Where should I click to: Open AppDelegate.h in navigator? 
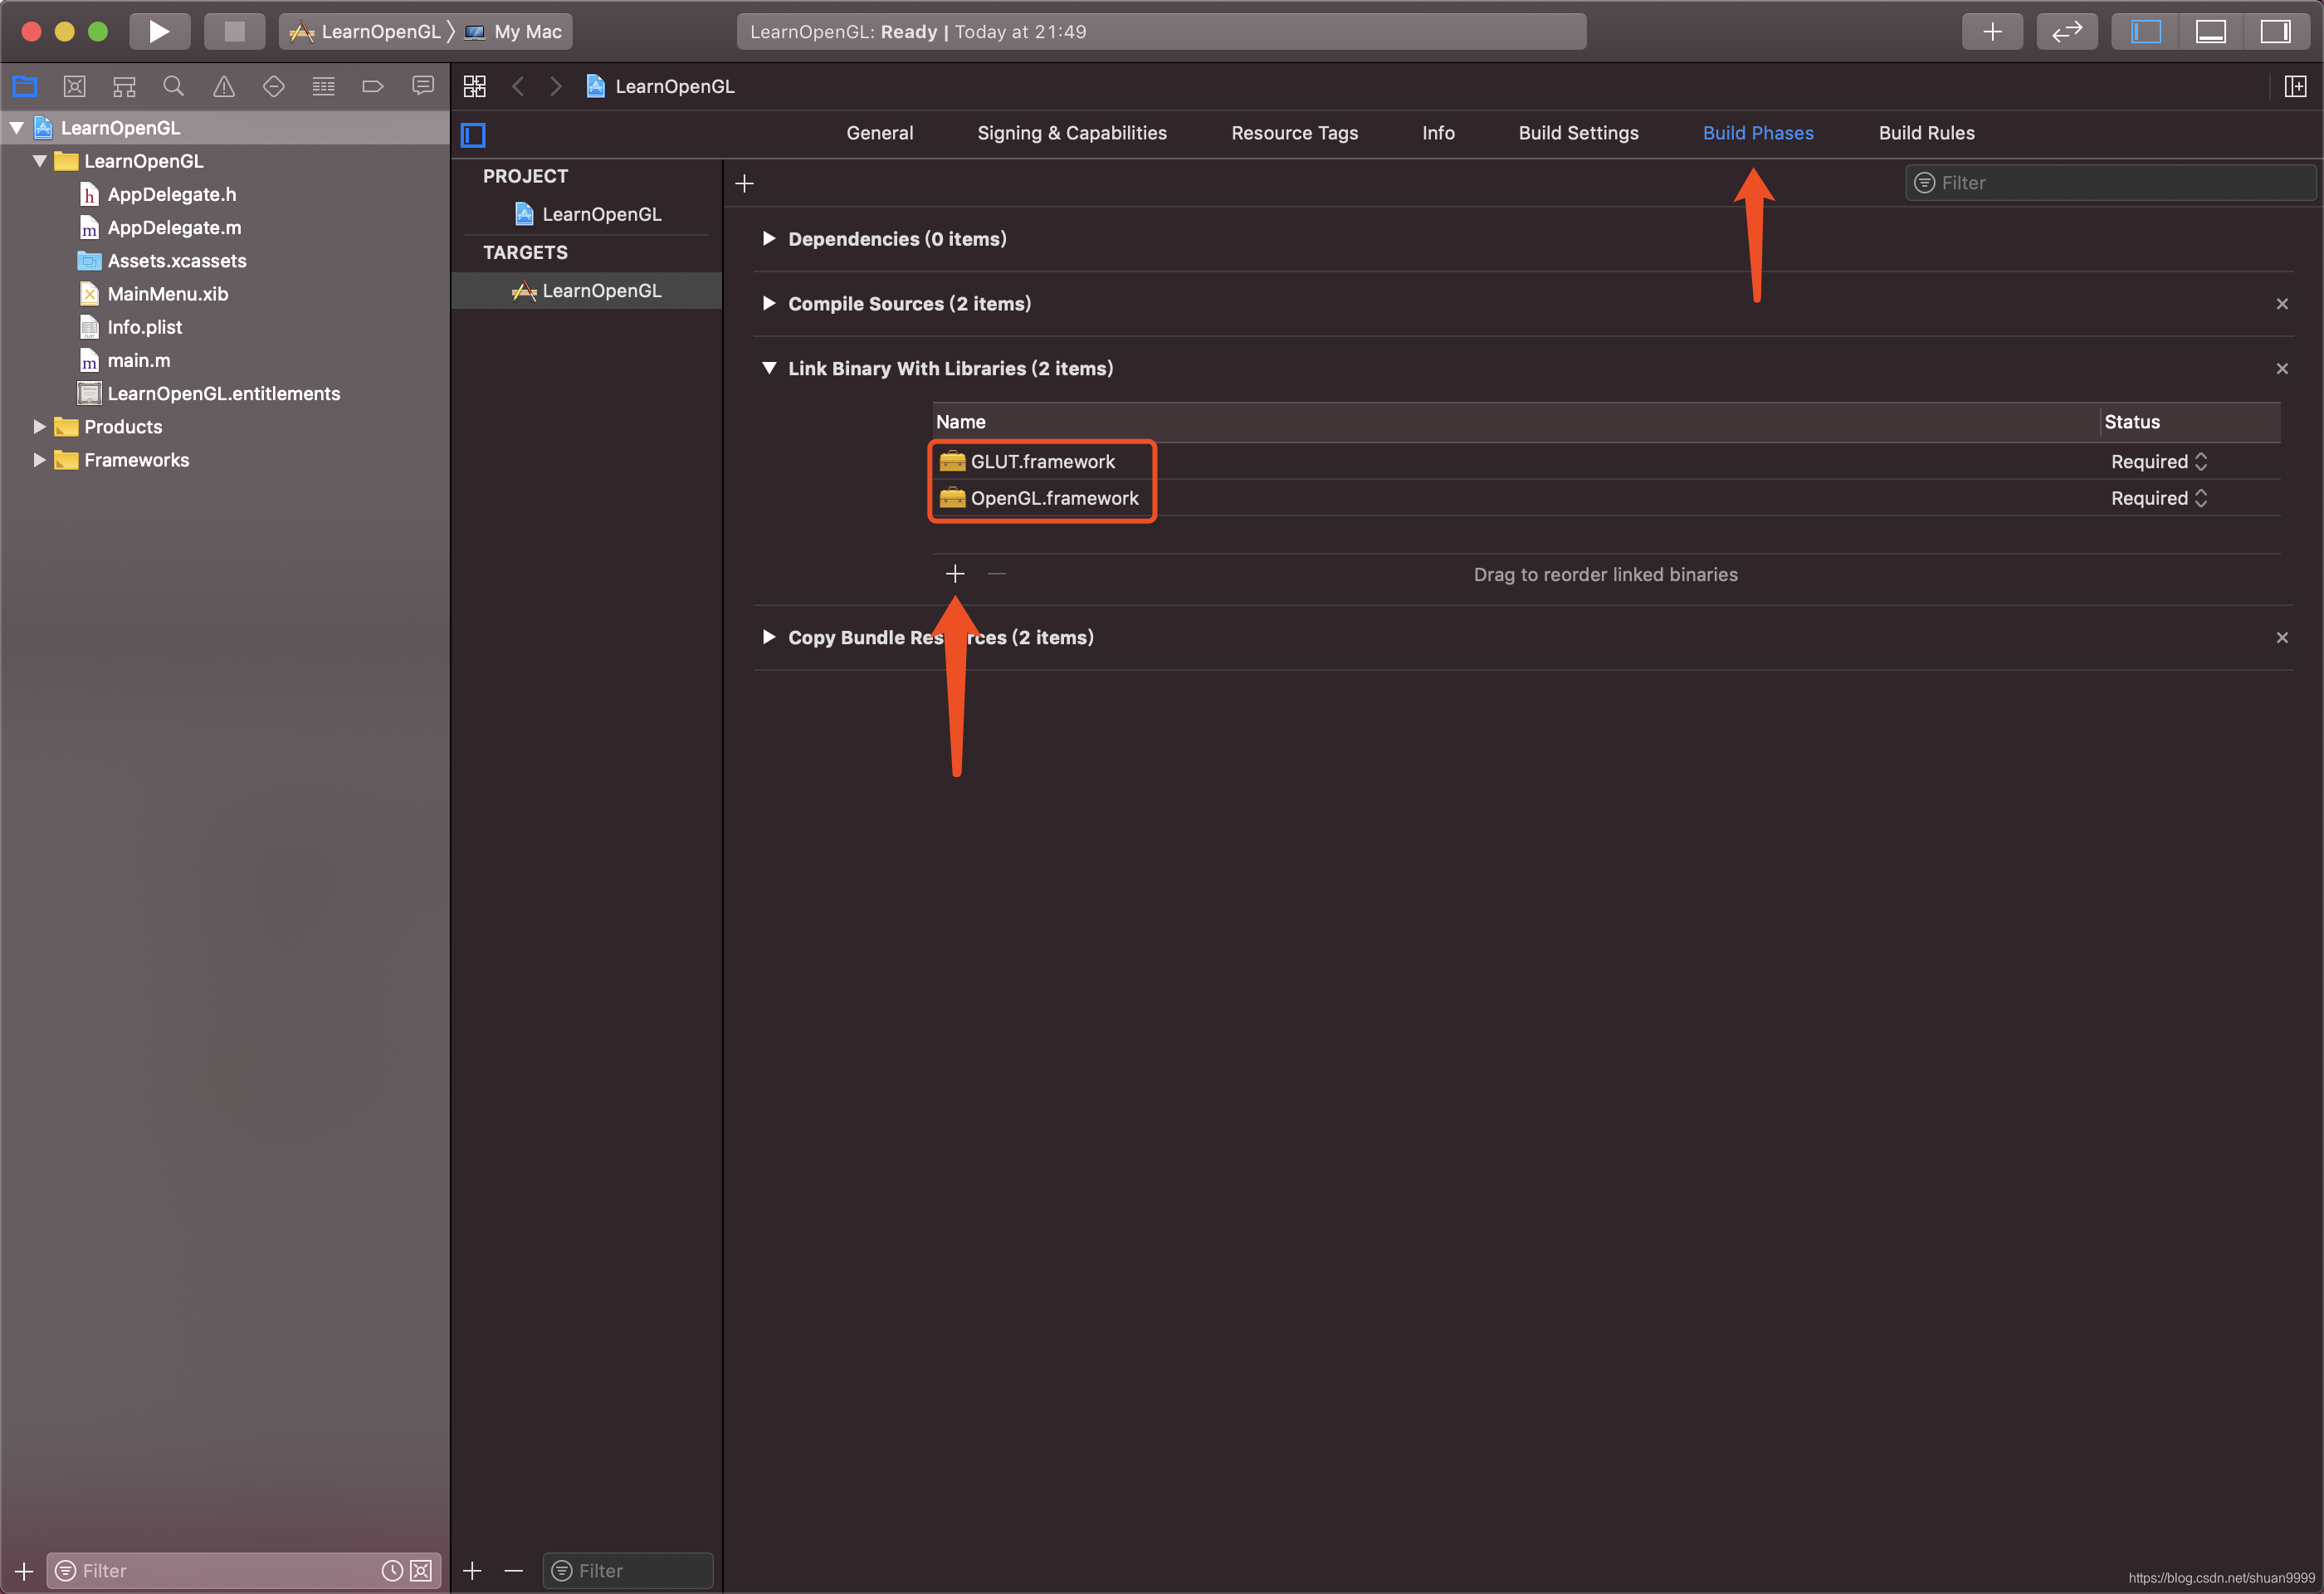[x=171, y=194]
